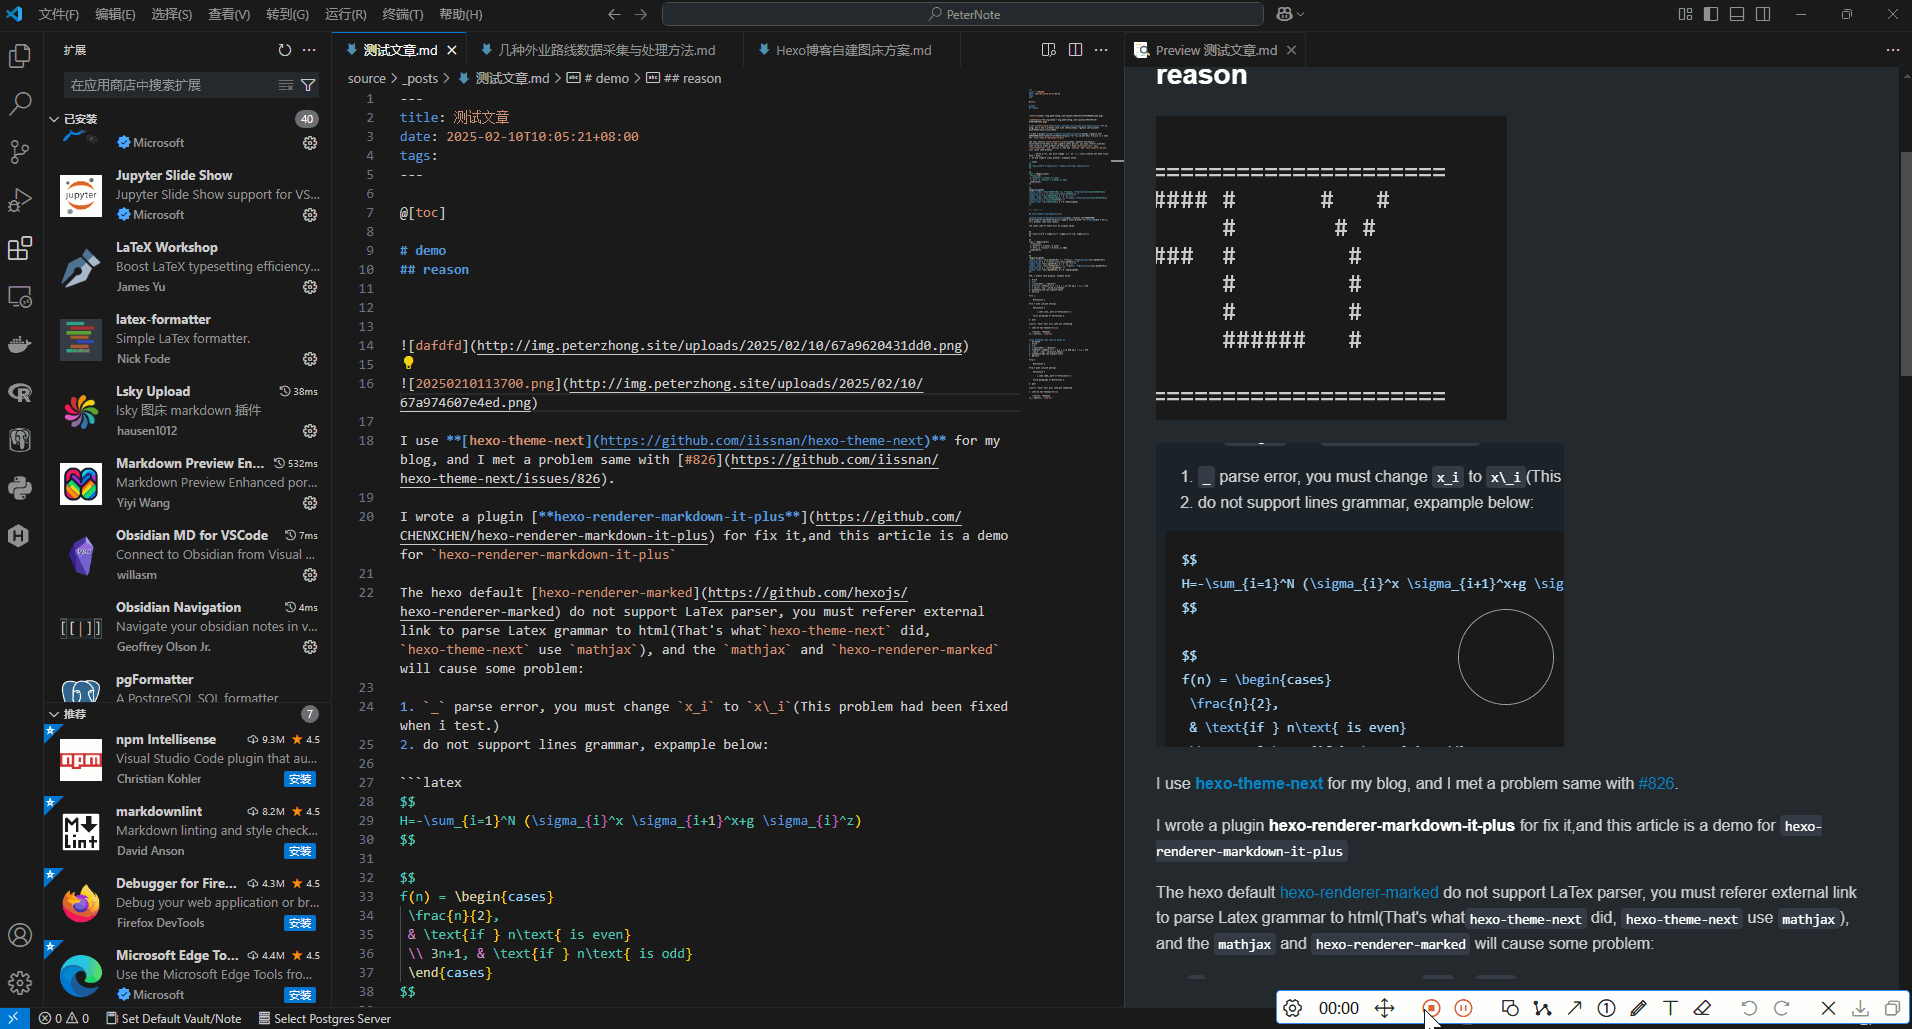Screen dimensions: 1912x1029
Task: Open the PostgreSQL elephant view icon
Action: tap(20, 440)
